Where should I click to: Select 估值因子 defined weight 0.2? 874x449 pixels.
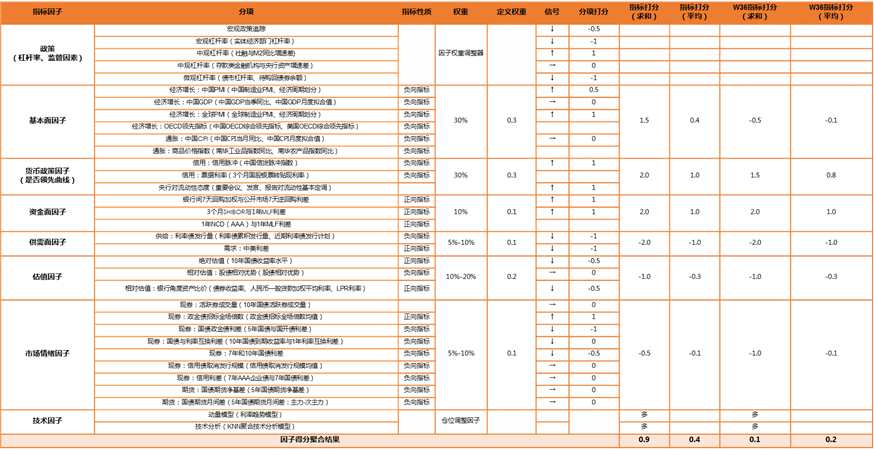coord(511,277)
